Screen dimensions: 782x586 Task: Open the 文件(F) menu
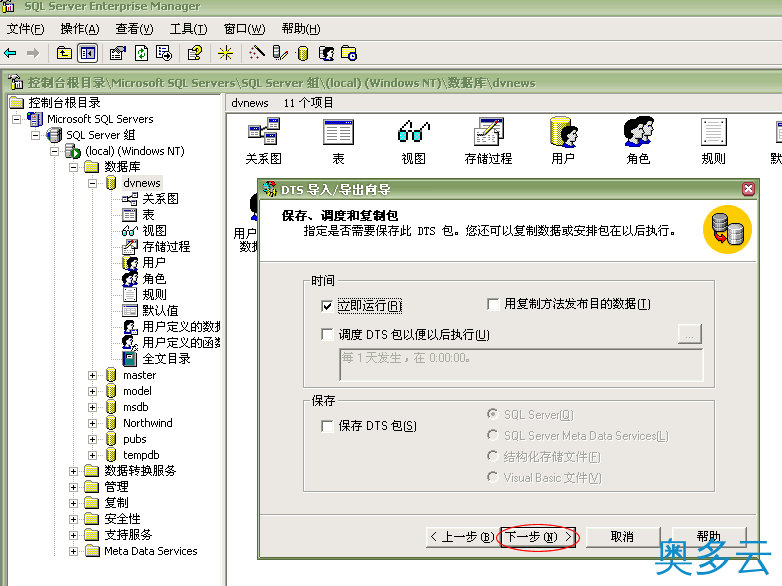tap(25, 29)
